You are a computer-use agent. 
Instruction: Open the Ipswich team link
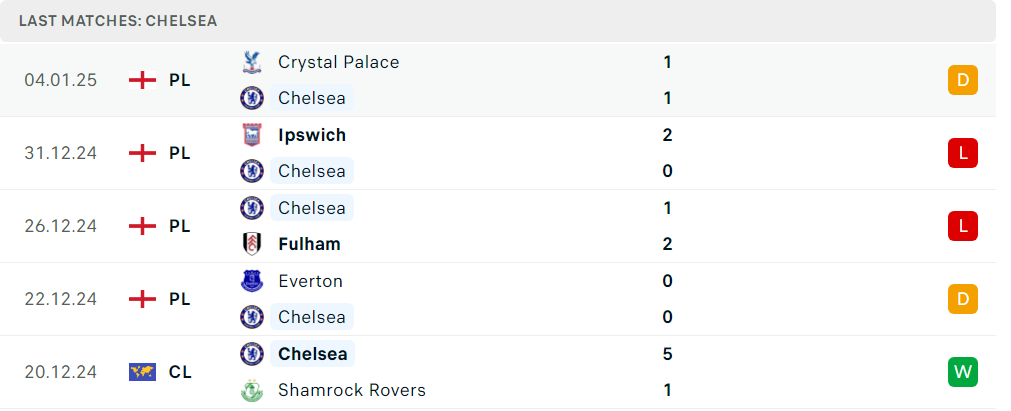click(x=312, y=135)
